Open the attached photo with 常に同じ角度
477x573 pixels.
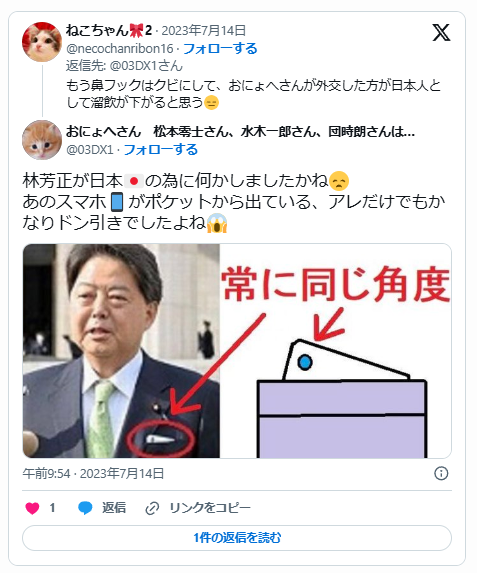pyautogui.click(x=237, y=351)
